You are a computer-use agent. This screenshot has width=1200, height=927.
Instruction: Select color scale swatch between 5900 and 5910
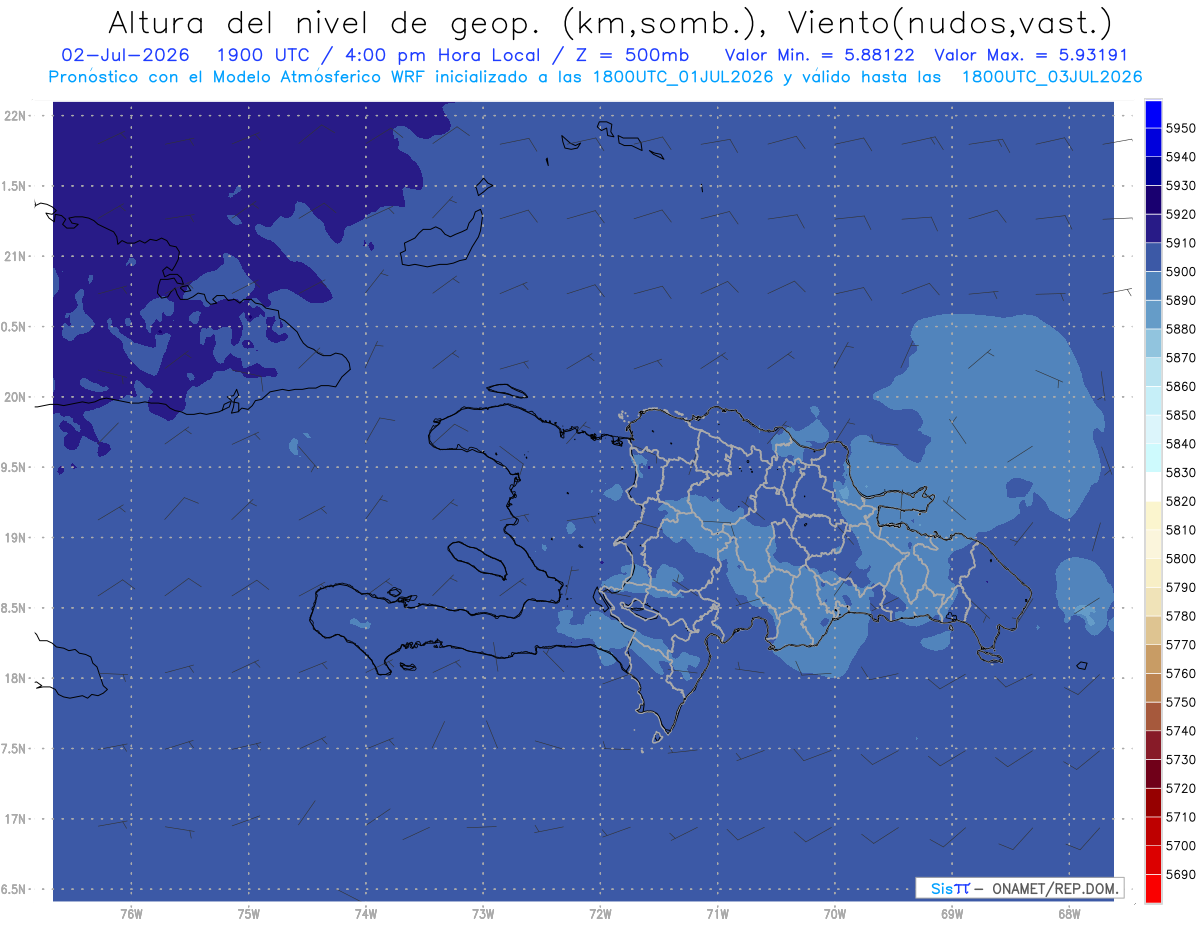(1152, 257)
